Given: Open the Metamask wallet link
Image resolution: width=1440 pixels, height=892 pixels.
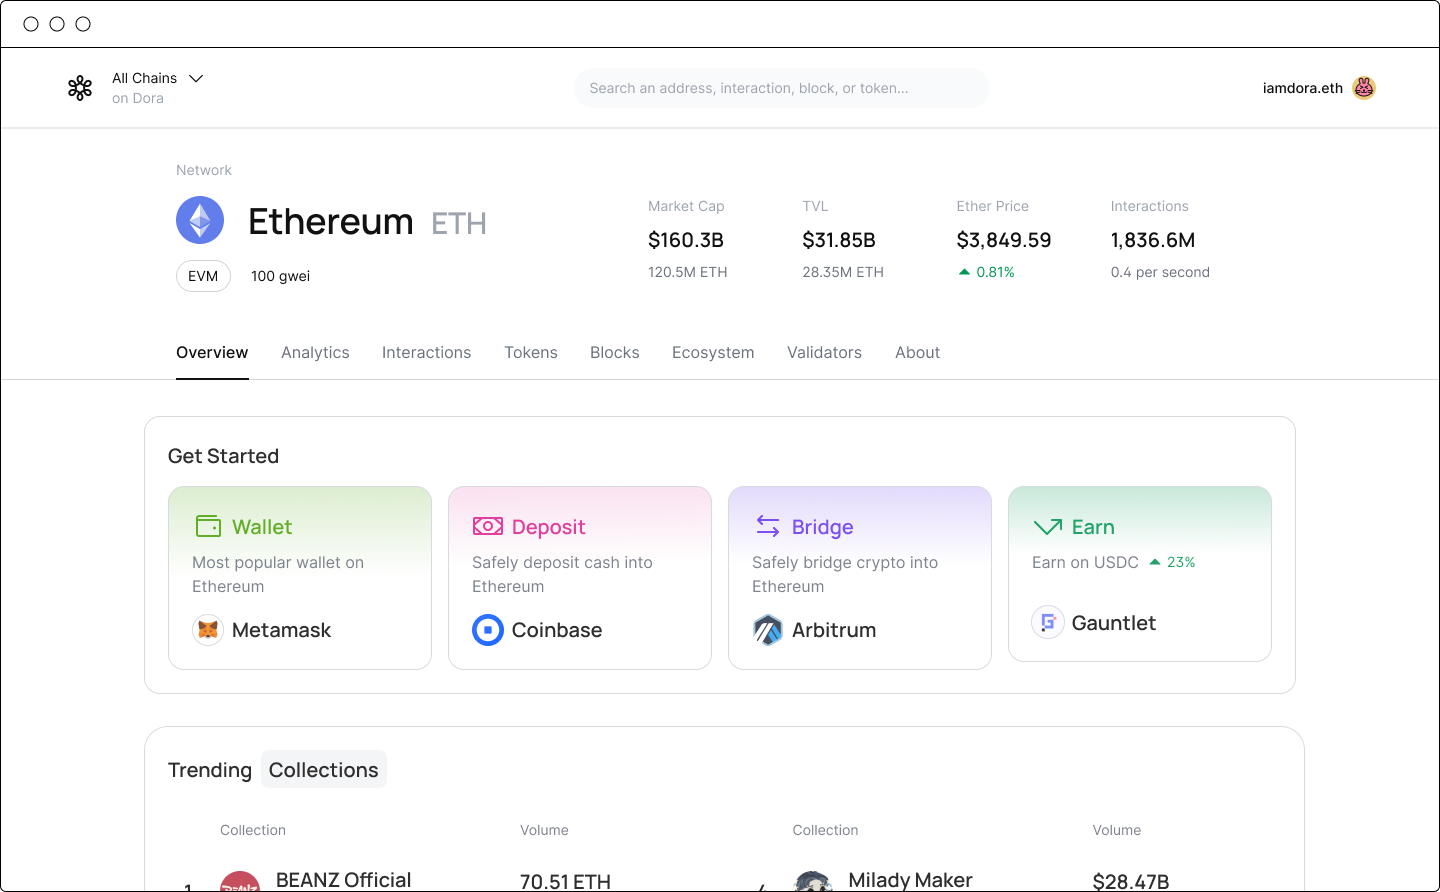Looking at the screenshot, I should pos(281,630).
